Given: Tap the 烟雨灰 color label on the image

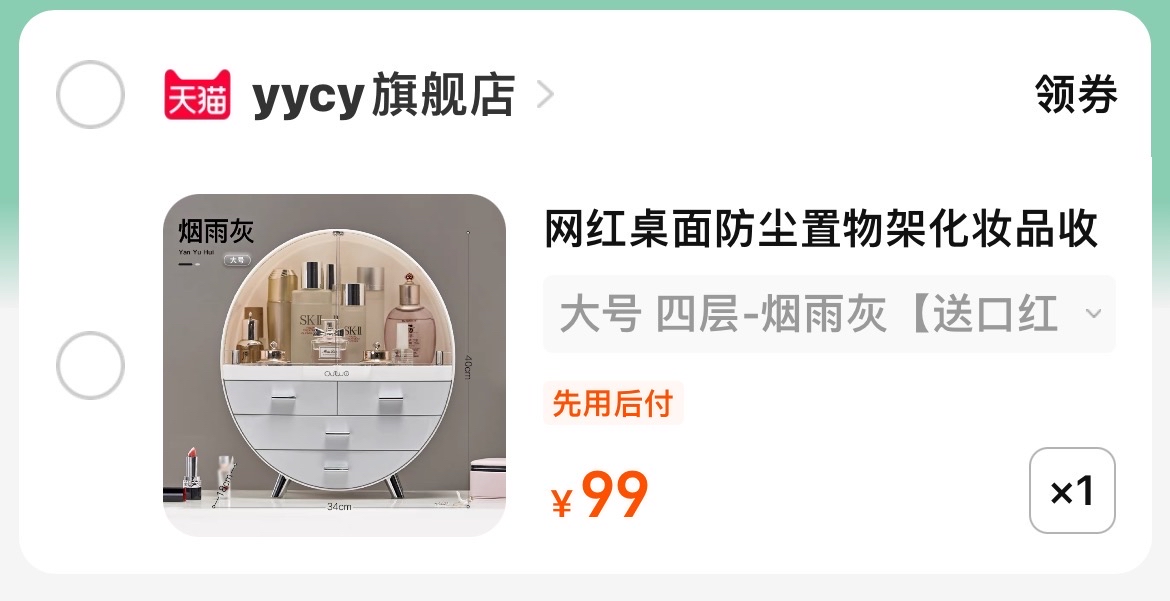Looking at the screenshot, I should coord(216,231).
